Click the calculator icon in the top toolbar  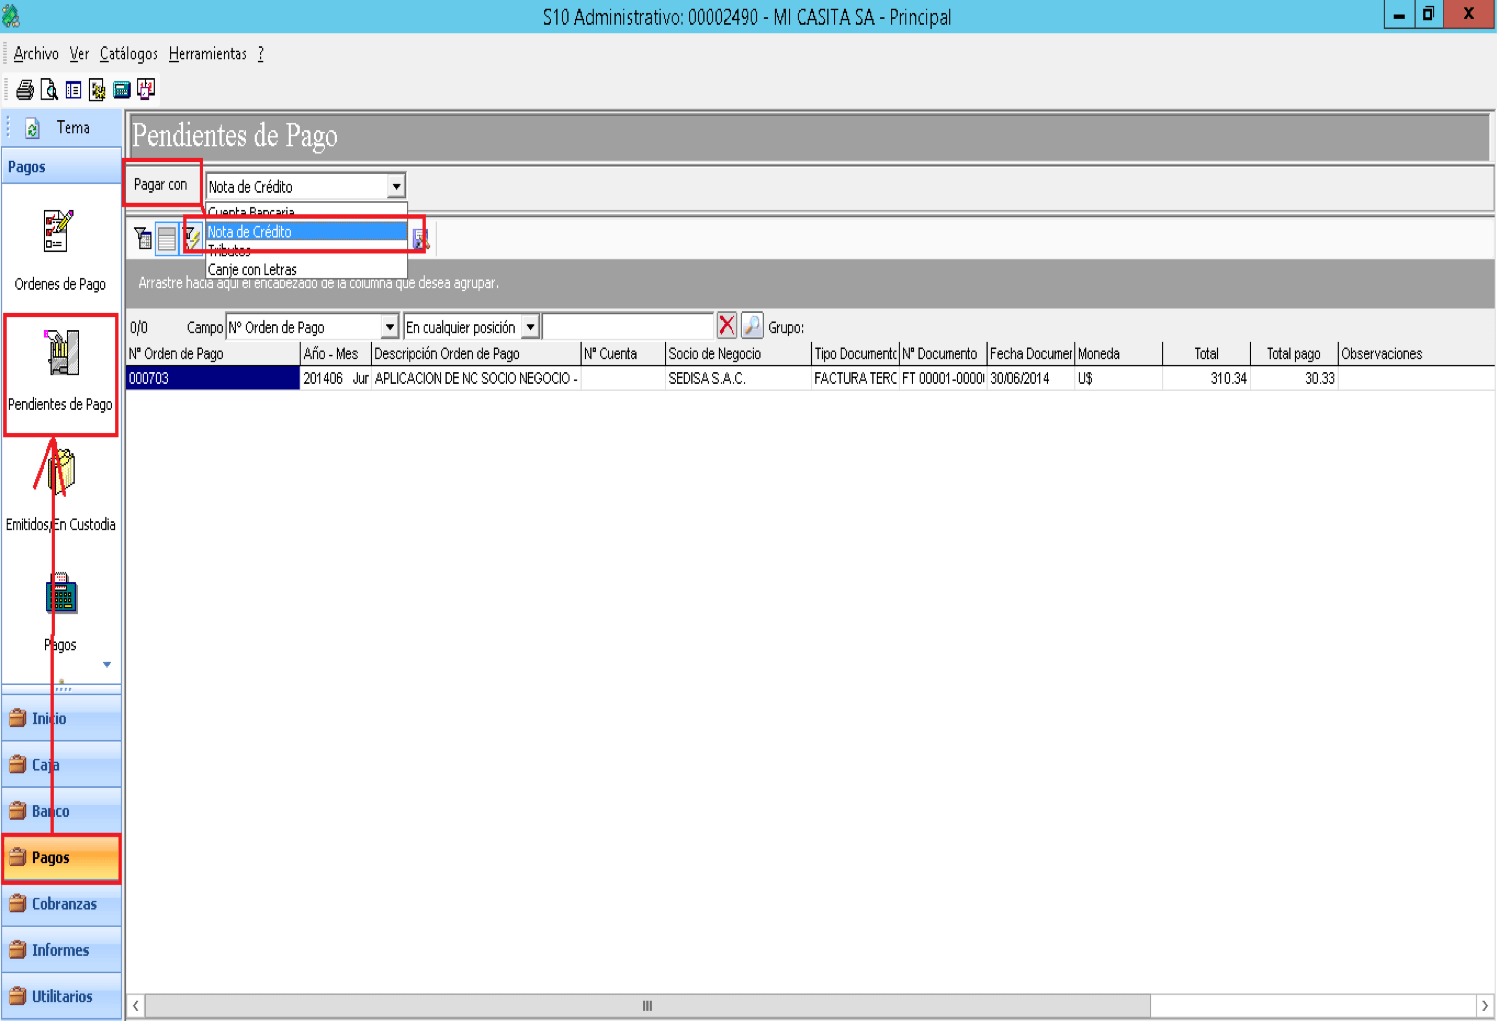pyautogui.click(x=121, y=90)
